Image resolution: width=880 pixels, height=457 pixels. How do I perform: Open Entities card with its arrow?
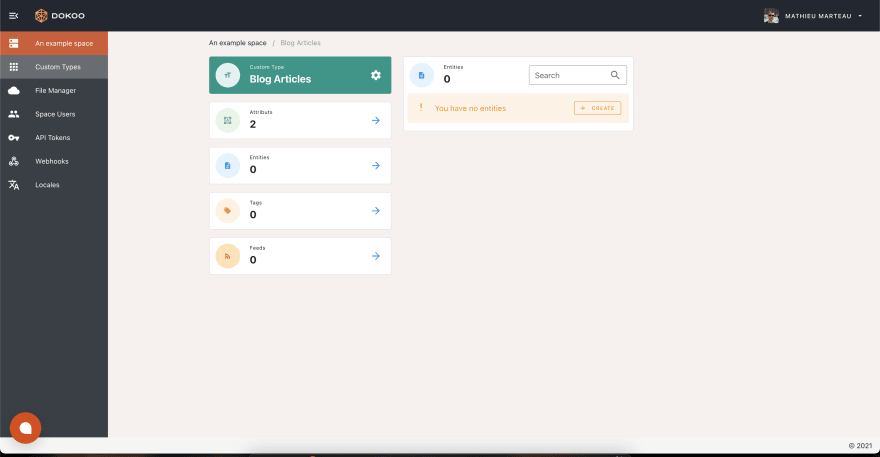[x=376, y=166]
